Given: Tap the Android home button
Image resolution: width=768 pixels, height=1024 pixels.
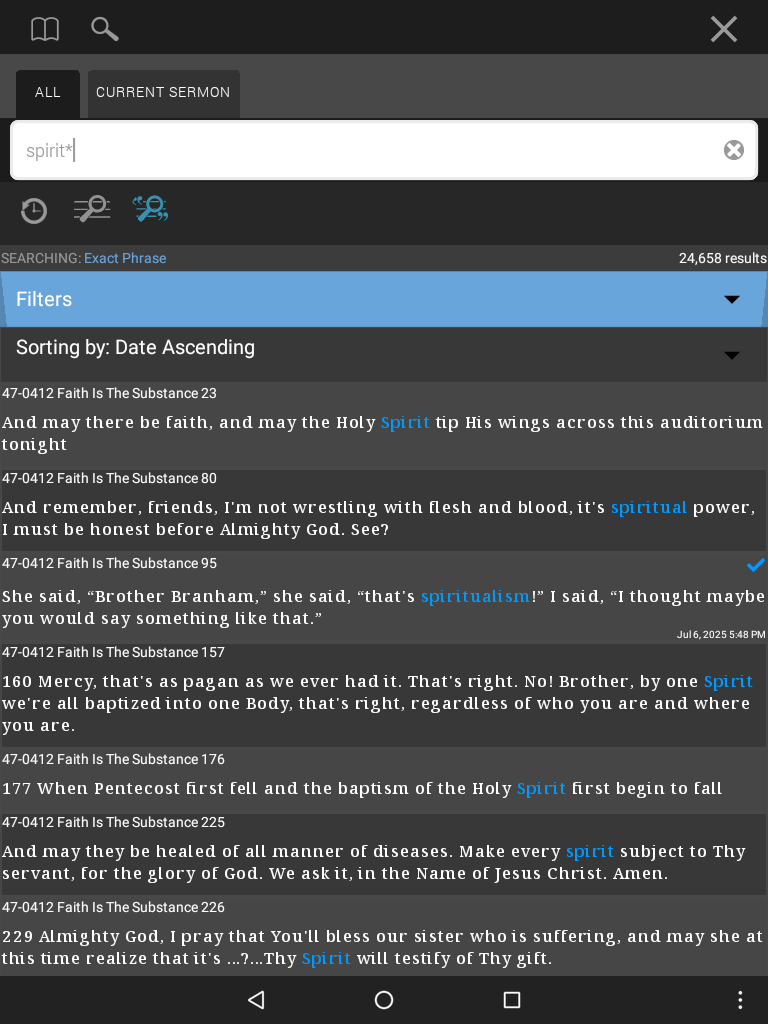Looking at the screenshot, I should [384, 999].
